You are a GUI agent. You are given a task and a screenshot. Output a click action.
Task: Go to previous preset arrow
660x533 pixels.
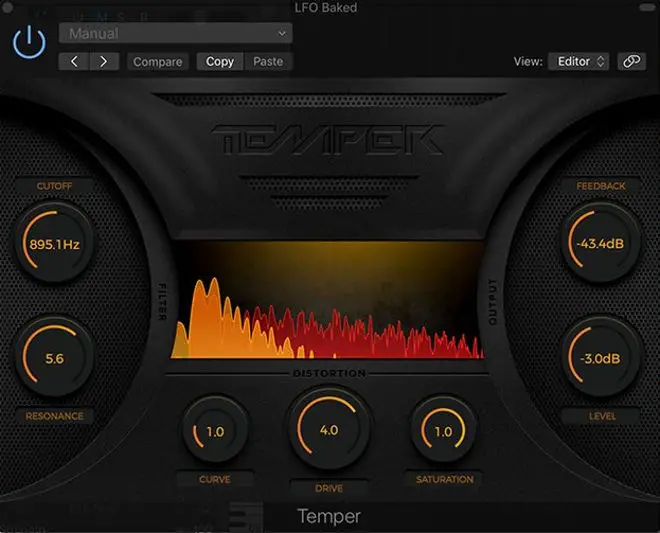(x=74, y=62)
